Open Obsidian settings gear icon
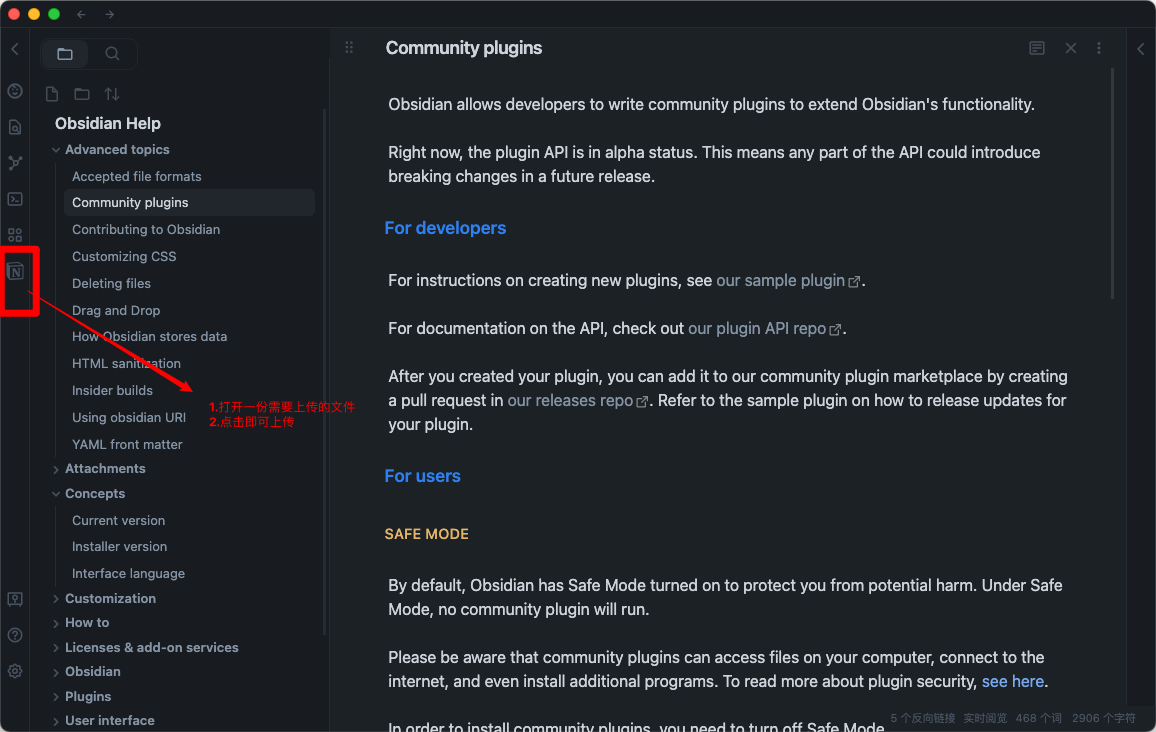1156x732 pixels. tap(15, 671)
